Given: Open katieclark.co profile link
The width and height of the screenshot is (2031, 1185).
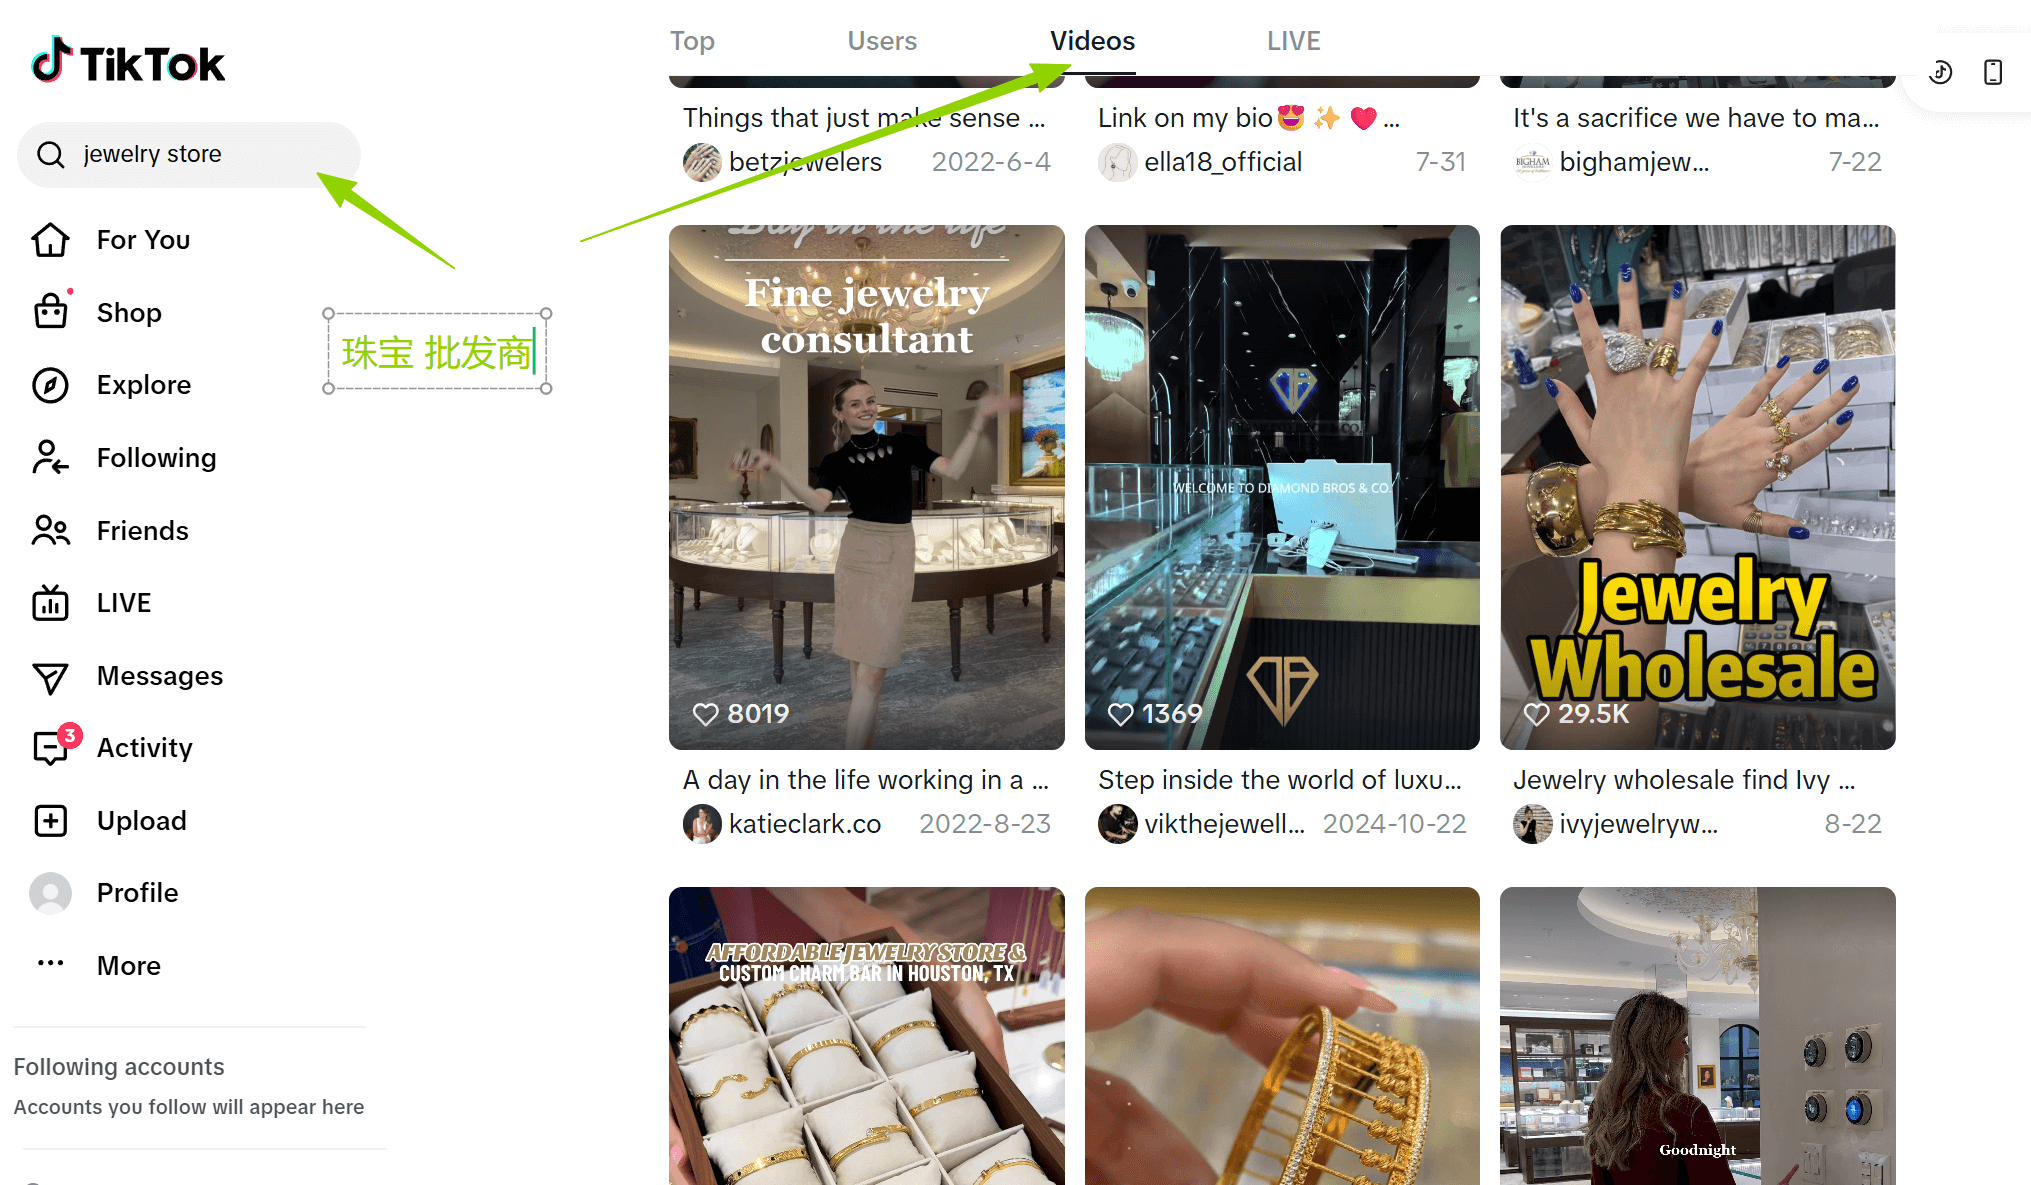Looking at the screenshot, I should pos(804,824).
